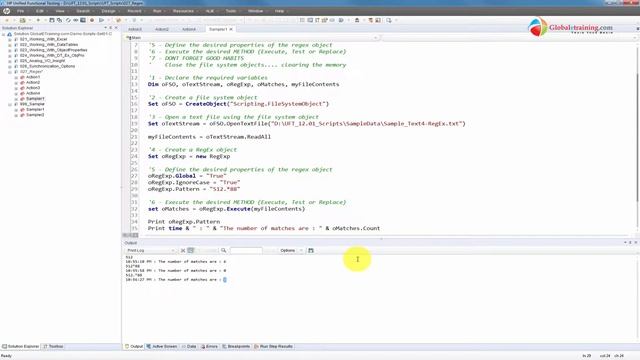The width and height of the screenshot is (640, 360).
Task: Switch to the Toolbox bottom tab
Action: pos(53,346)
